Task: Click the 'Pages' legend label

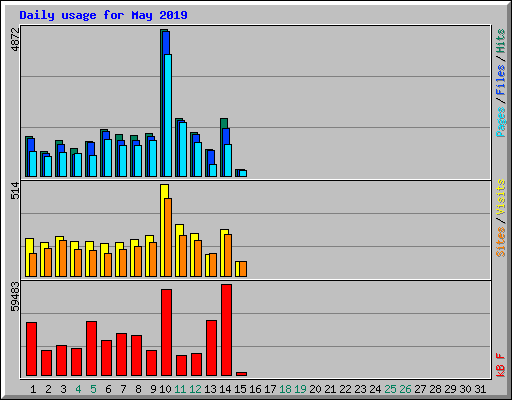Action: (501, 122)
